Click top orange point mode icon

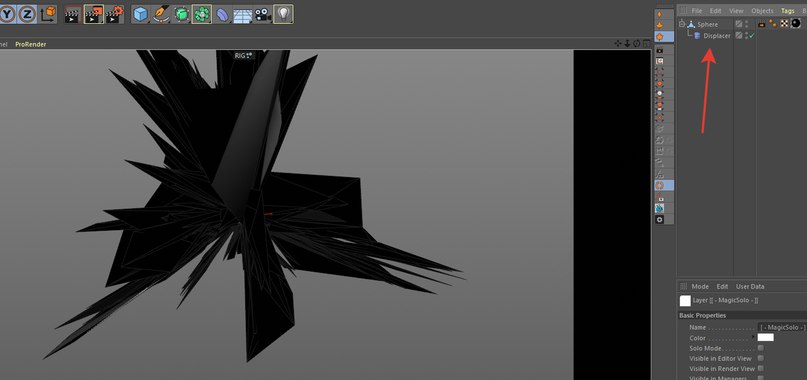pyautogui.click(x=659, y=14)
